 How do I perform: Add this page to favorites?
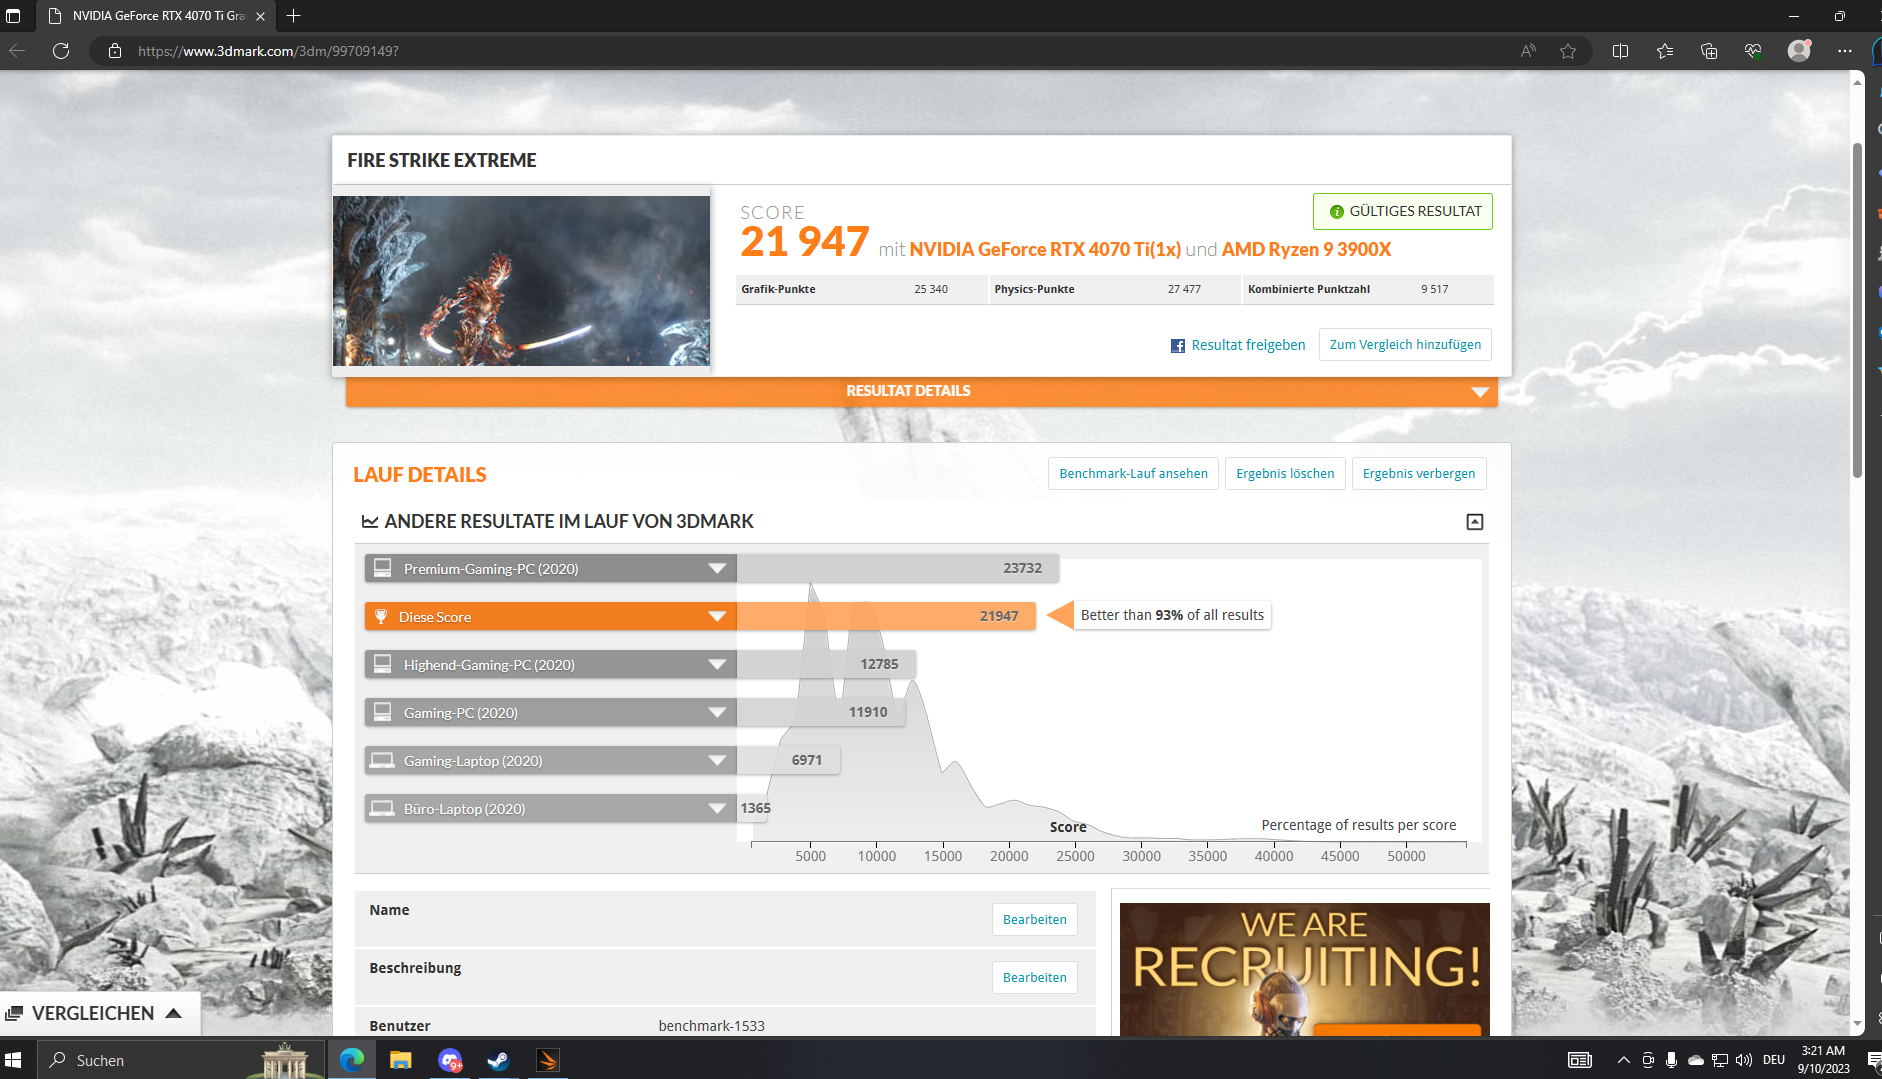coord(1568,51)
